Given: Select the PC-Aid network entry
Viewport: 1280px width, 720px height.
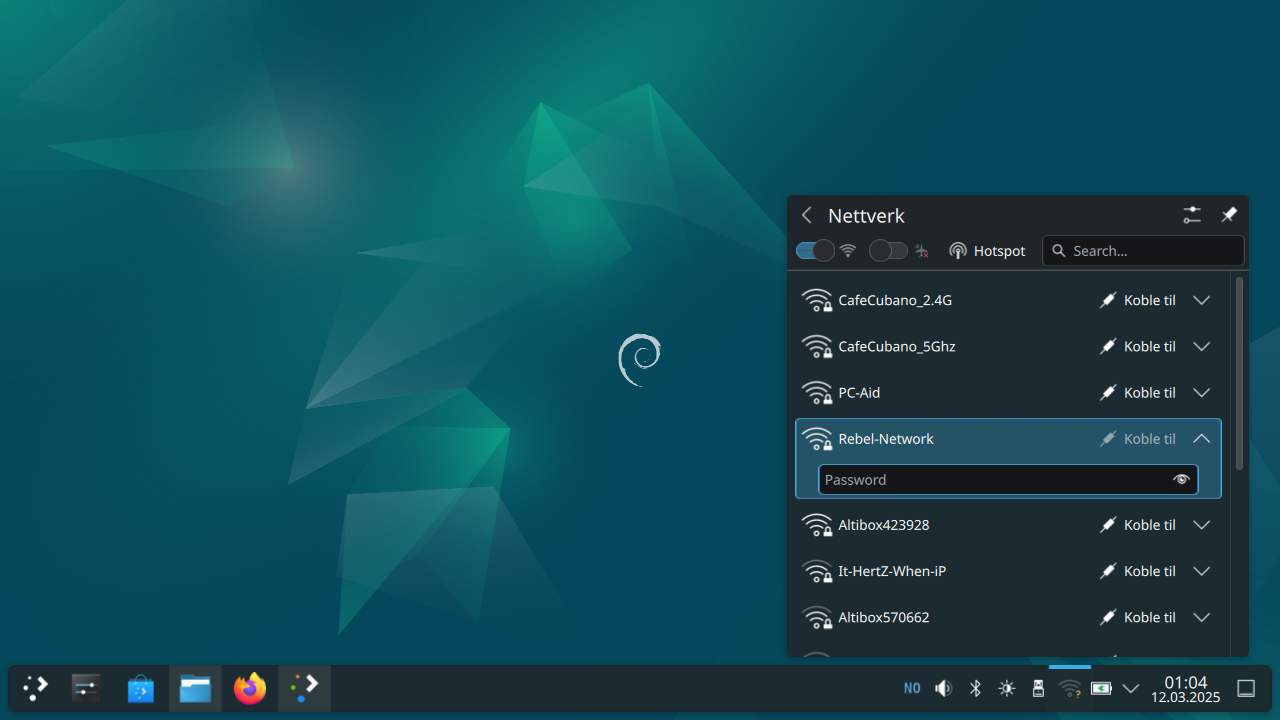Looking at the screenshot, I should [940, 393].
